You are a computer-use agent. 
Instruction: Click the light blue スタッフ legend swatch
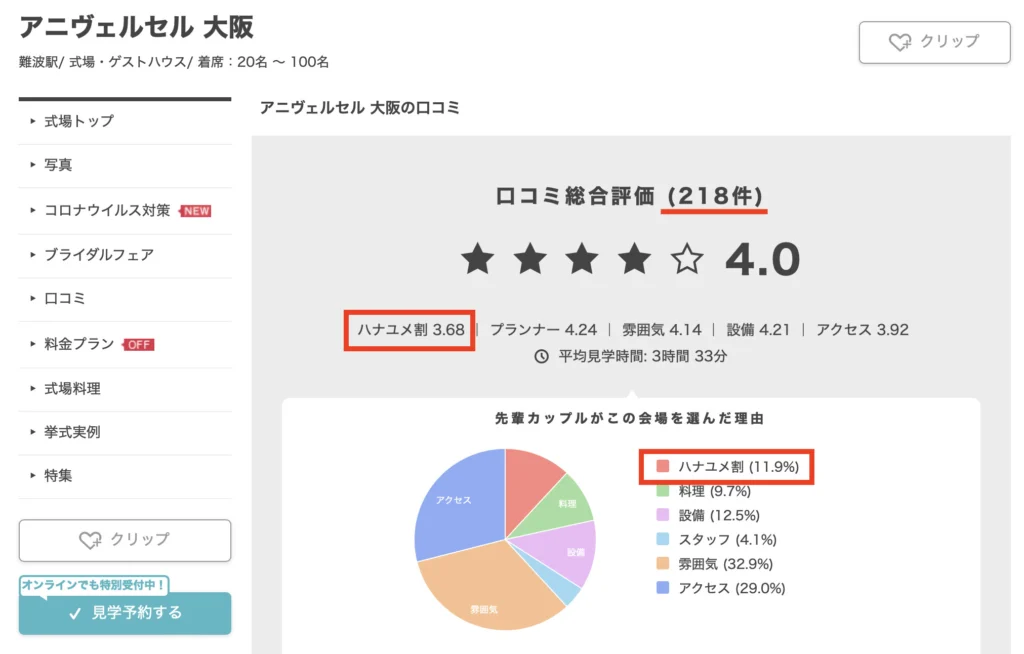pyautogui.click(x=662, y=539)
